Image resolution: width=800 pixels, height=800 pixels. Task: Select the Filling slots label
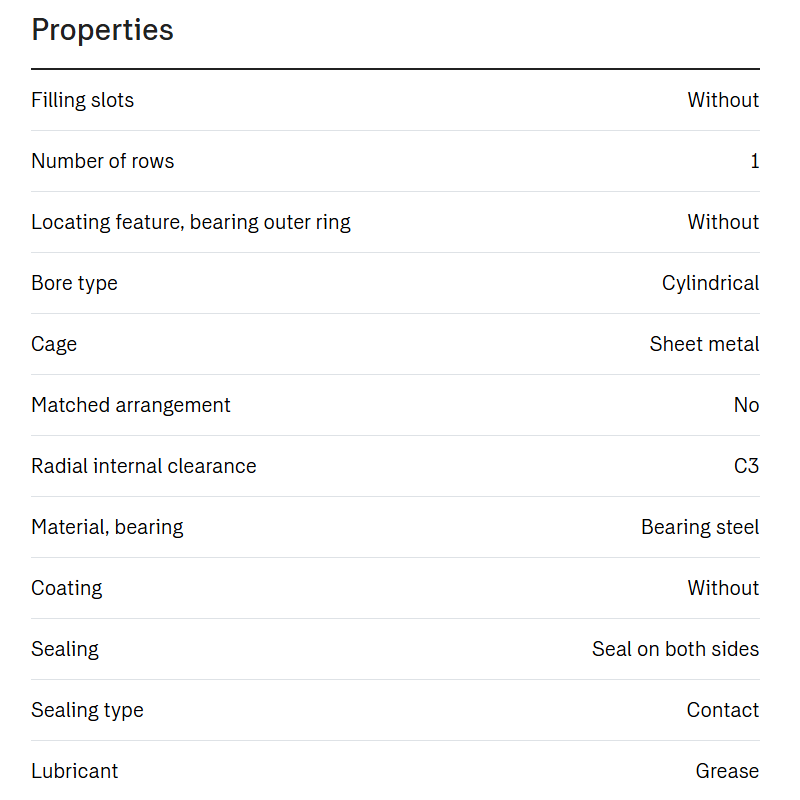82,100
